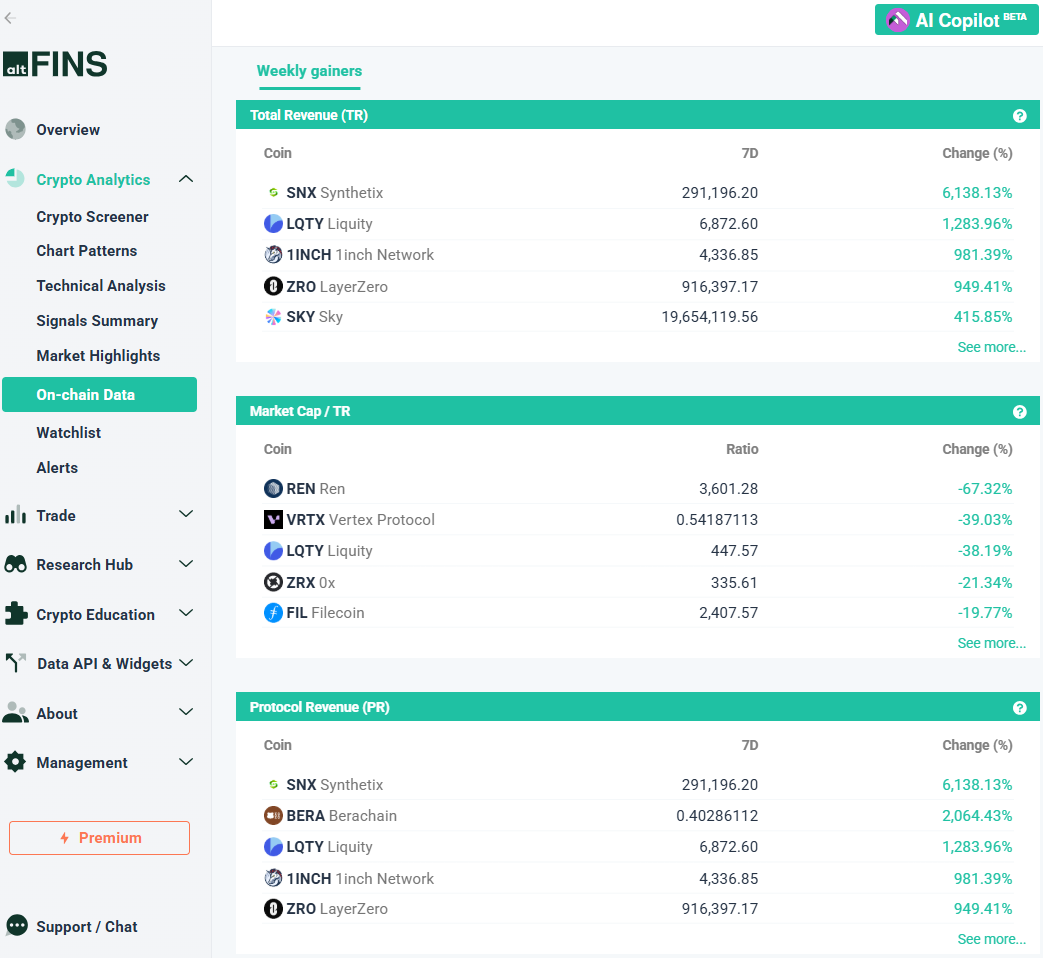Image resolution: width=1043 pixels, height=958 pixels.
Task: Click the Management gear icon
Action: pyautogui.click(x=15, y=762)
